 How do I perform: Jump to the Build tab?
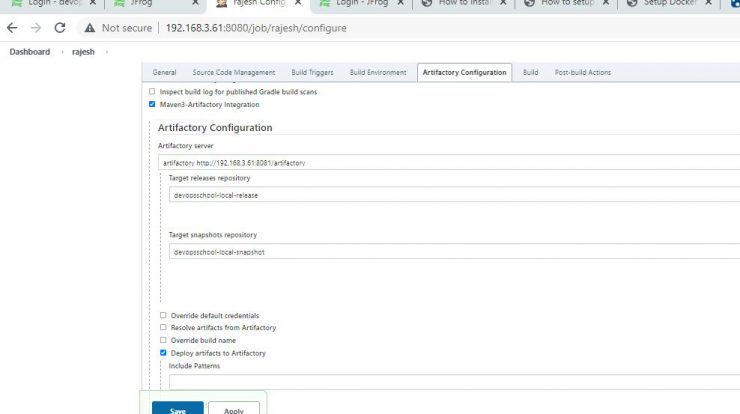pos(530,72)
